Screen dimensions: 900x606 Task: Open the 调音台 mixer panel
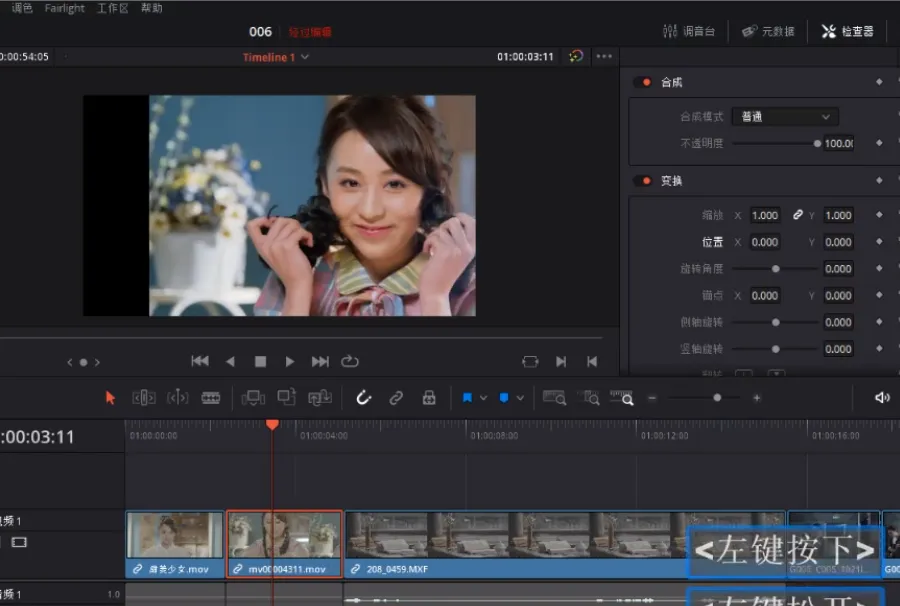tap(689, 31)
